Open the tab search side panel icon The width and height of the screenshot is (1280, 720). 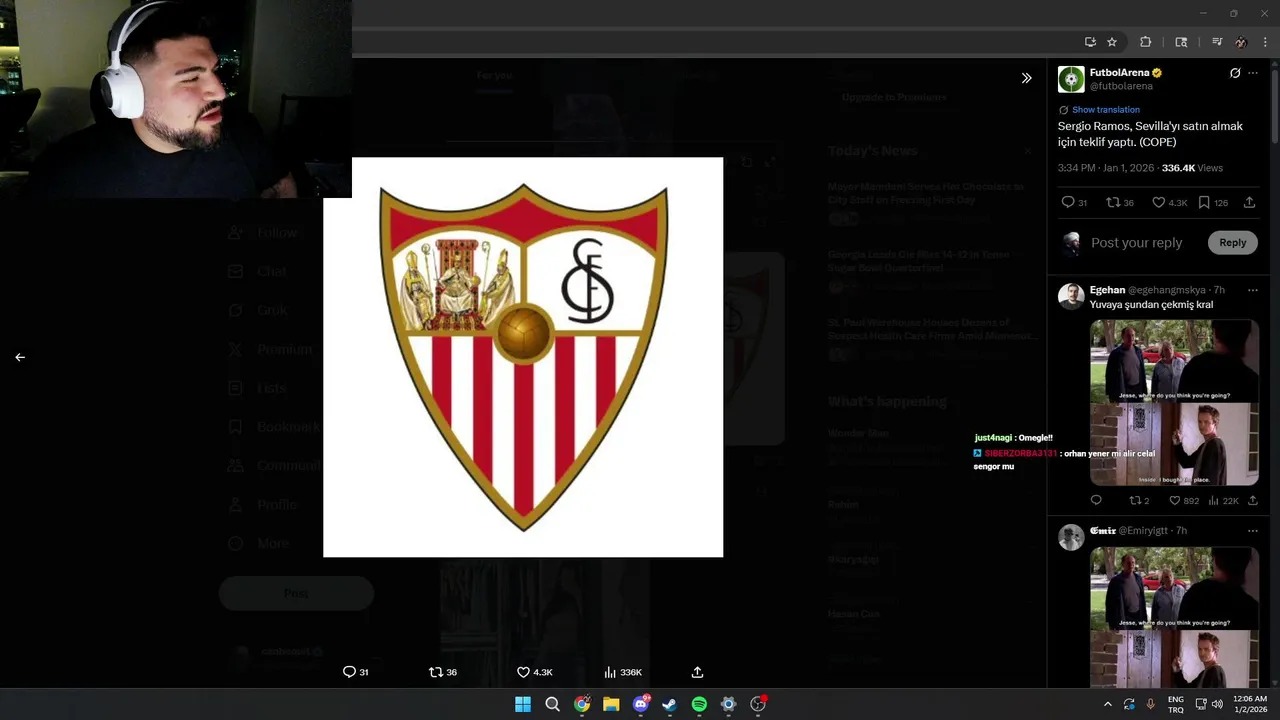pyautogui.click(x=1181, y=42)
